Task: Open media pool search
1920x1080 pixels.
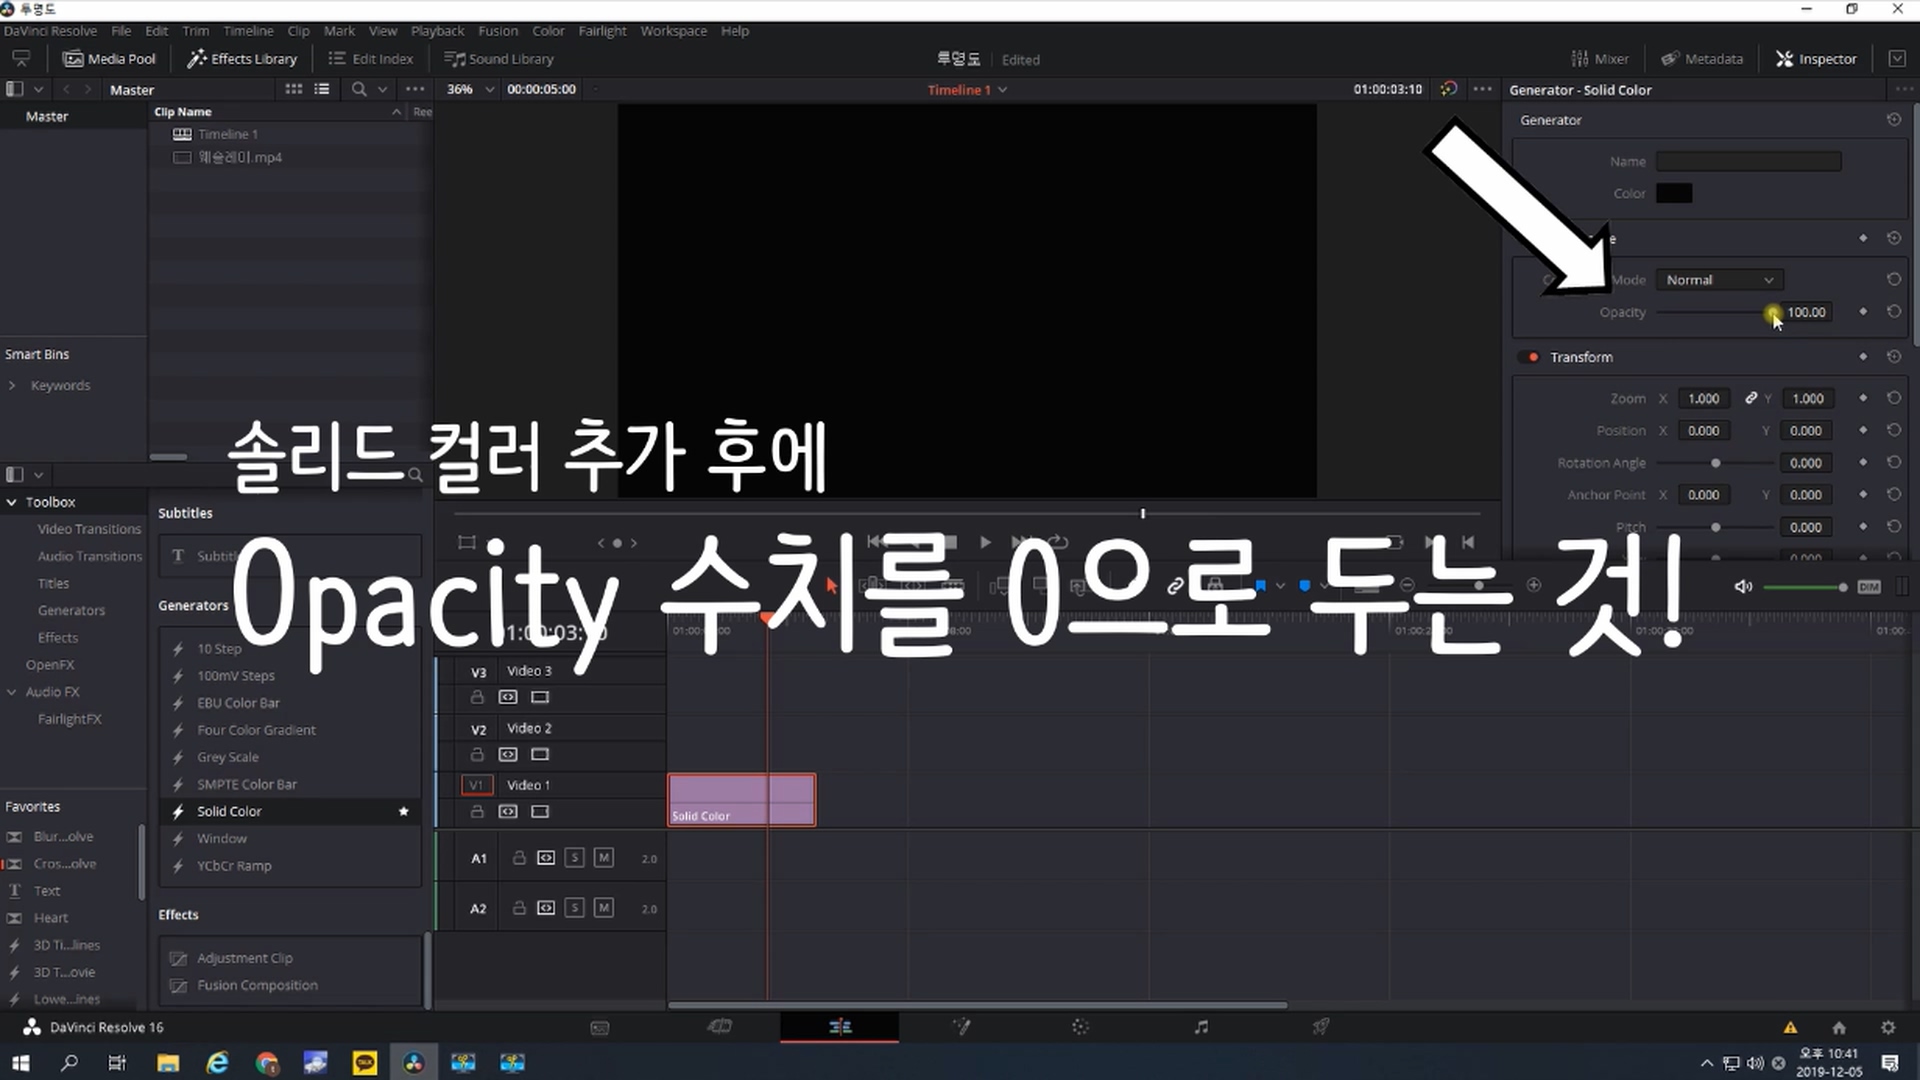Action: (x=359, y=89)
